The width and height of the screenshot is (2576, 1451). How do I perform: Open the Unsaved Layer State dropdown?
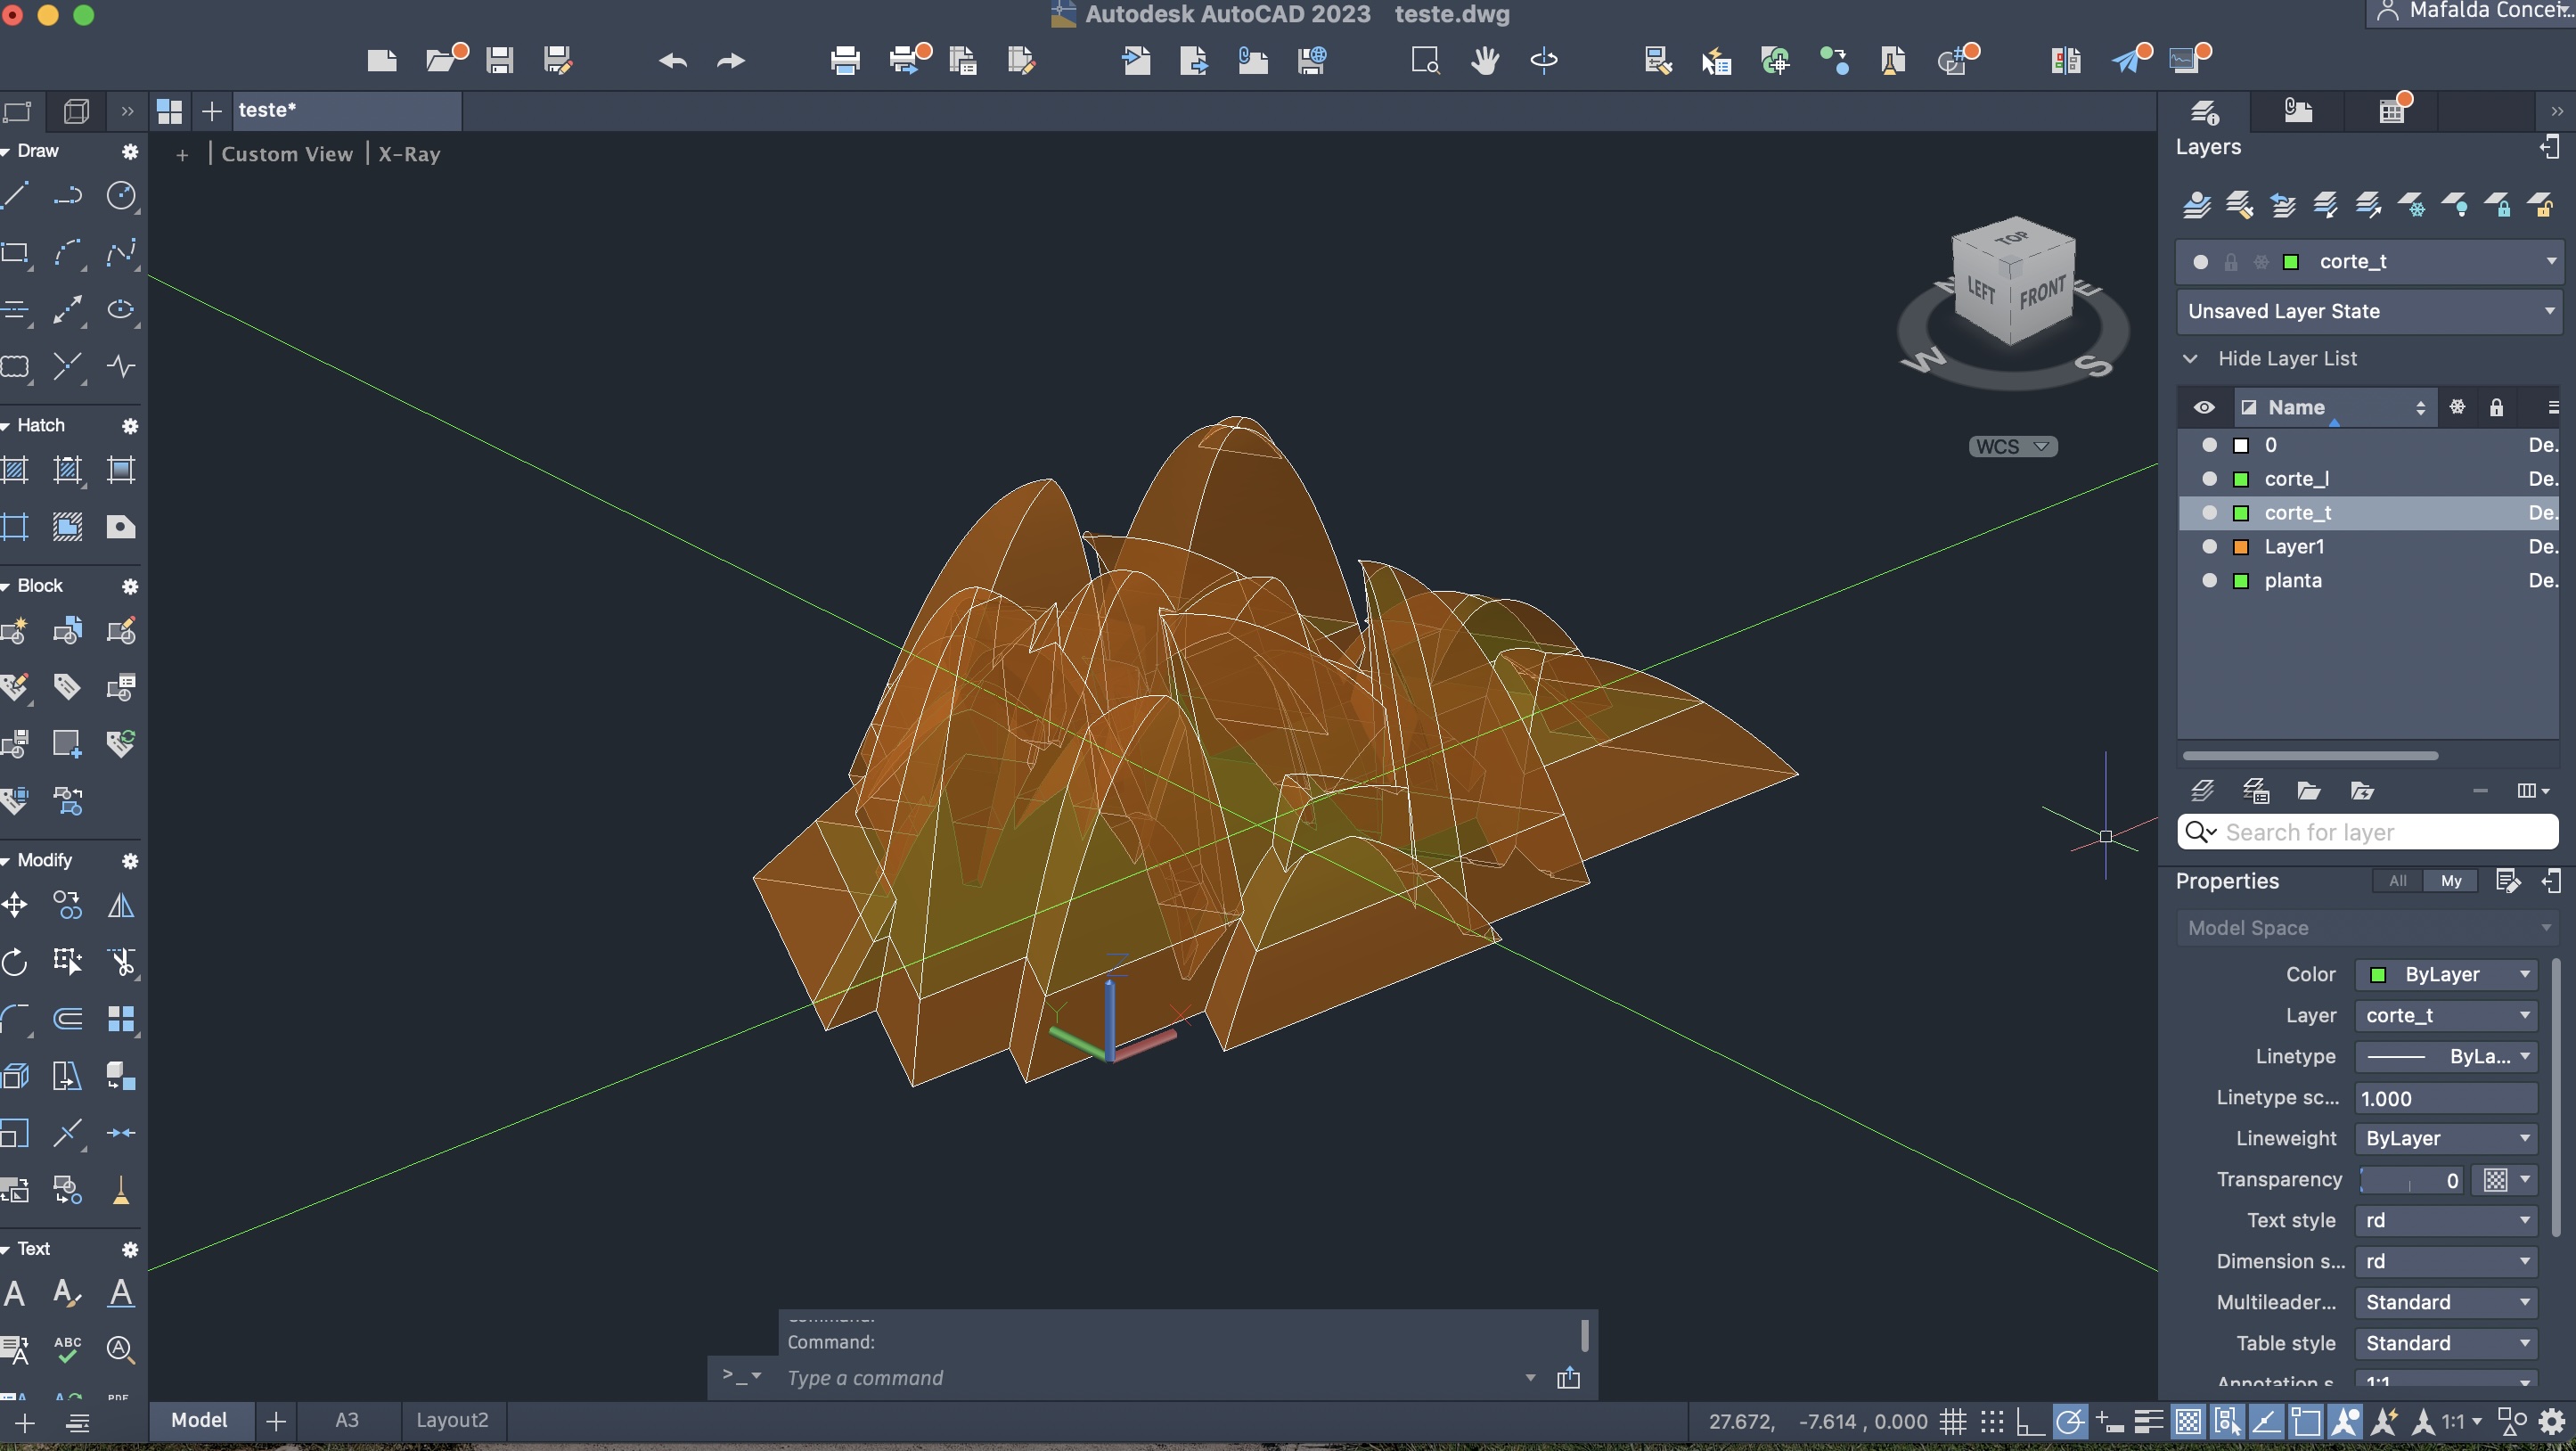(x=2551, y=311)
